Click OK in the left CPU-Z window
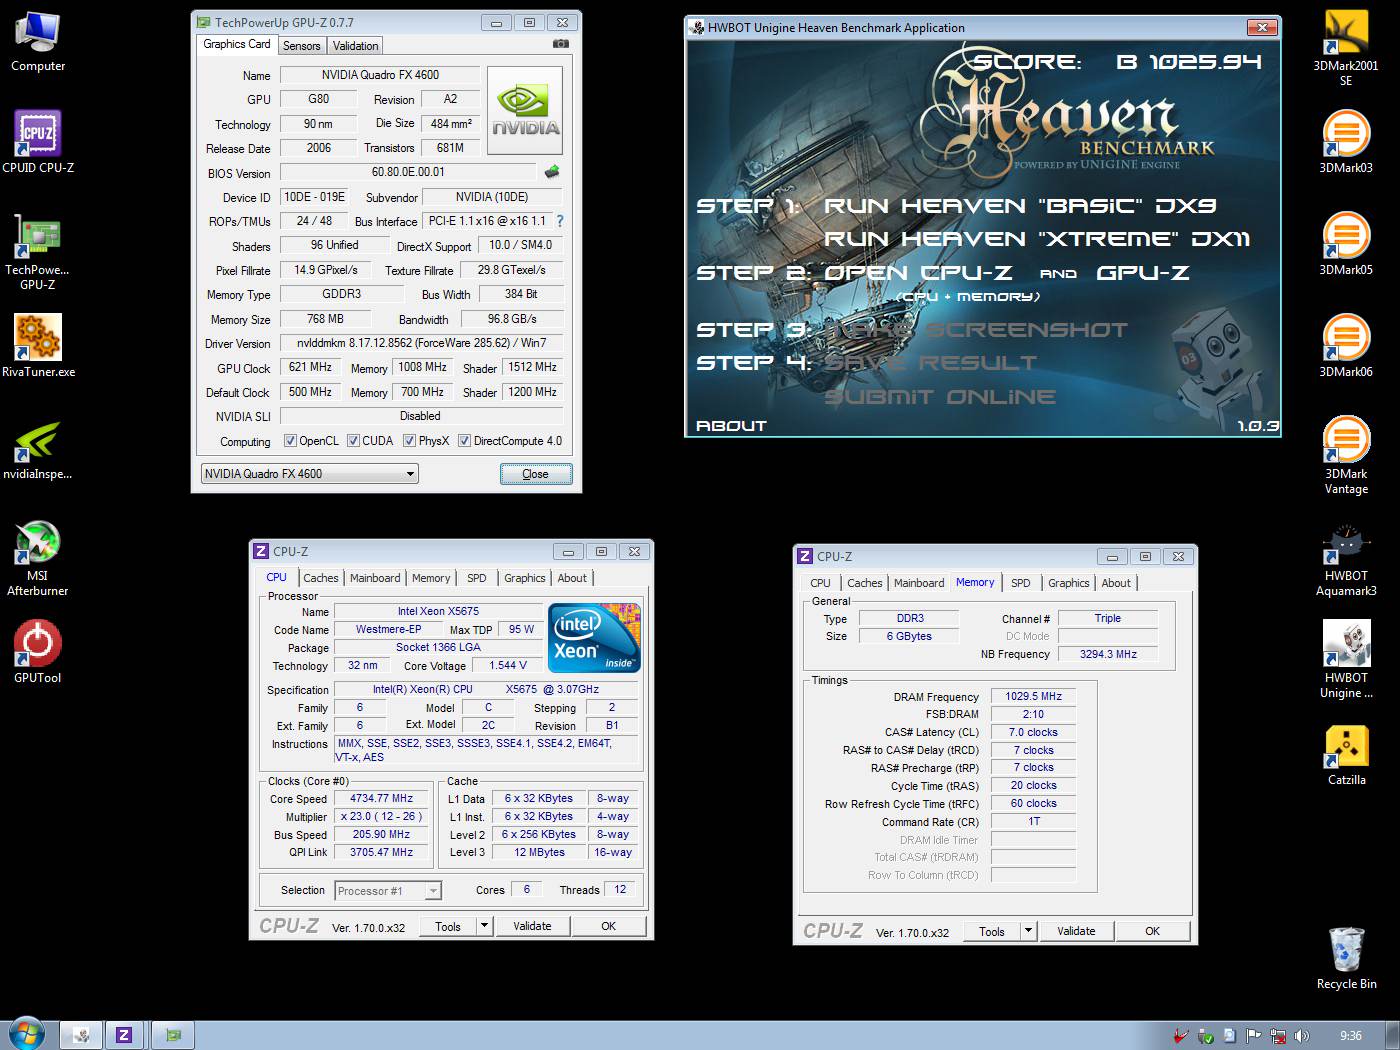 (608, 926)
